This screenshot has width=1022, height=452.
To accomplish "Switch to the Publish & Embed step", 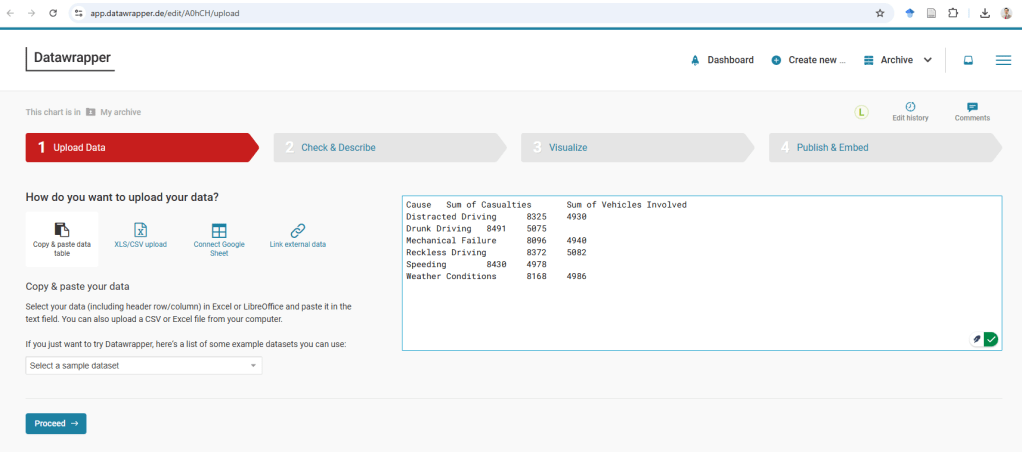I will [x=880, y=147].
